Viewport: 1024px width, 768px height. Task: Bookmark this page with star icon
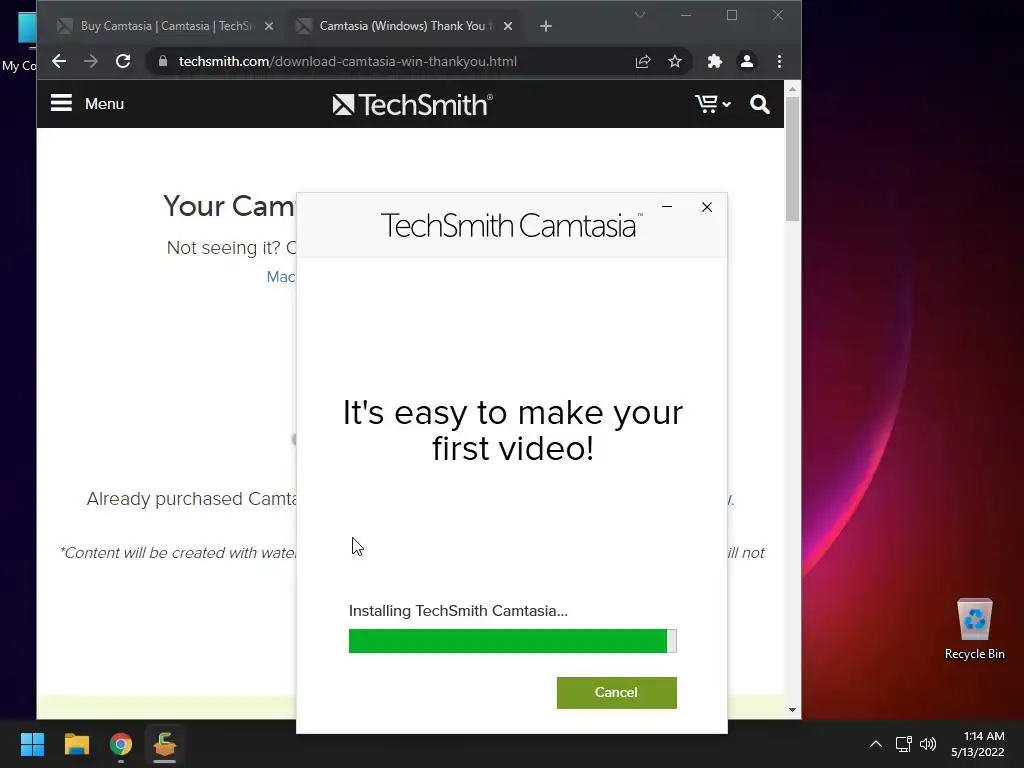pyautogui.click(x=675, y=61)
